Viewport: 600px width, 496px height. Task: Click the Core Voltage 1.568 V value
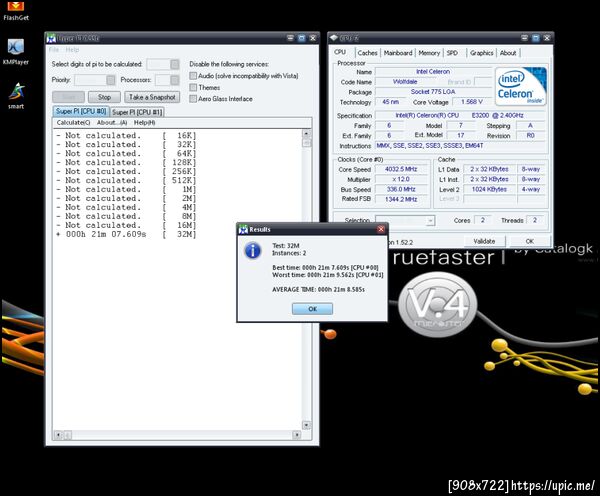click(x=471, y=102)
